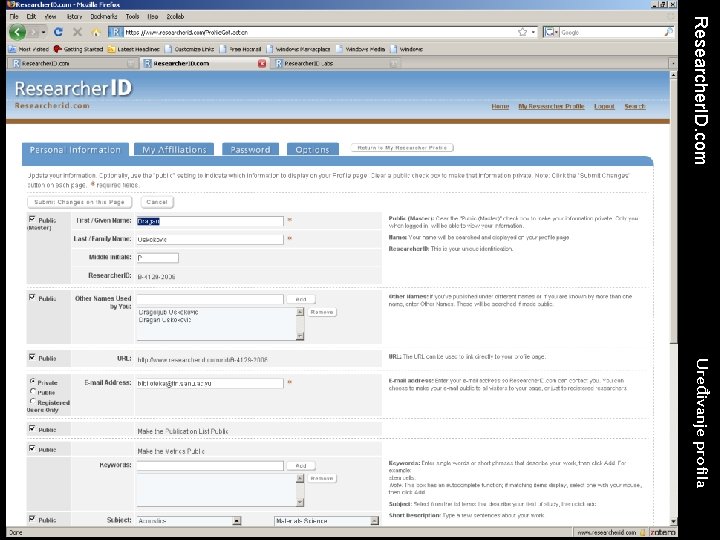The image size is (720, 540).
Task: Click Return to My Researcher Profile button
Action: point(402,148)
